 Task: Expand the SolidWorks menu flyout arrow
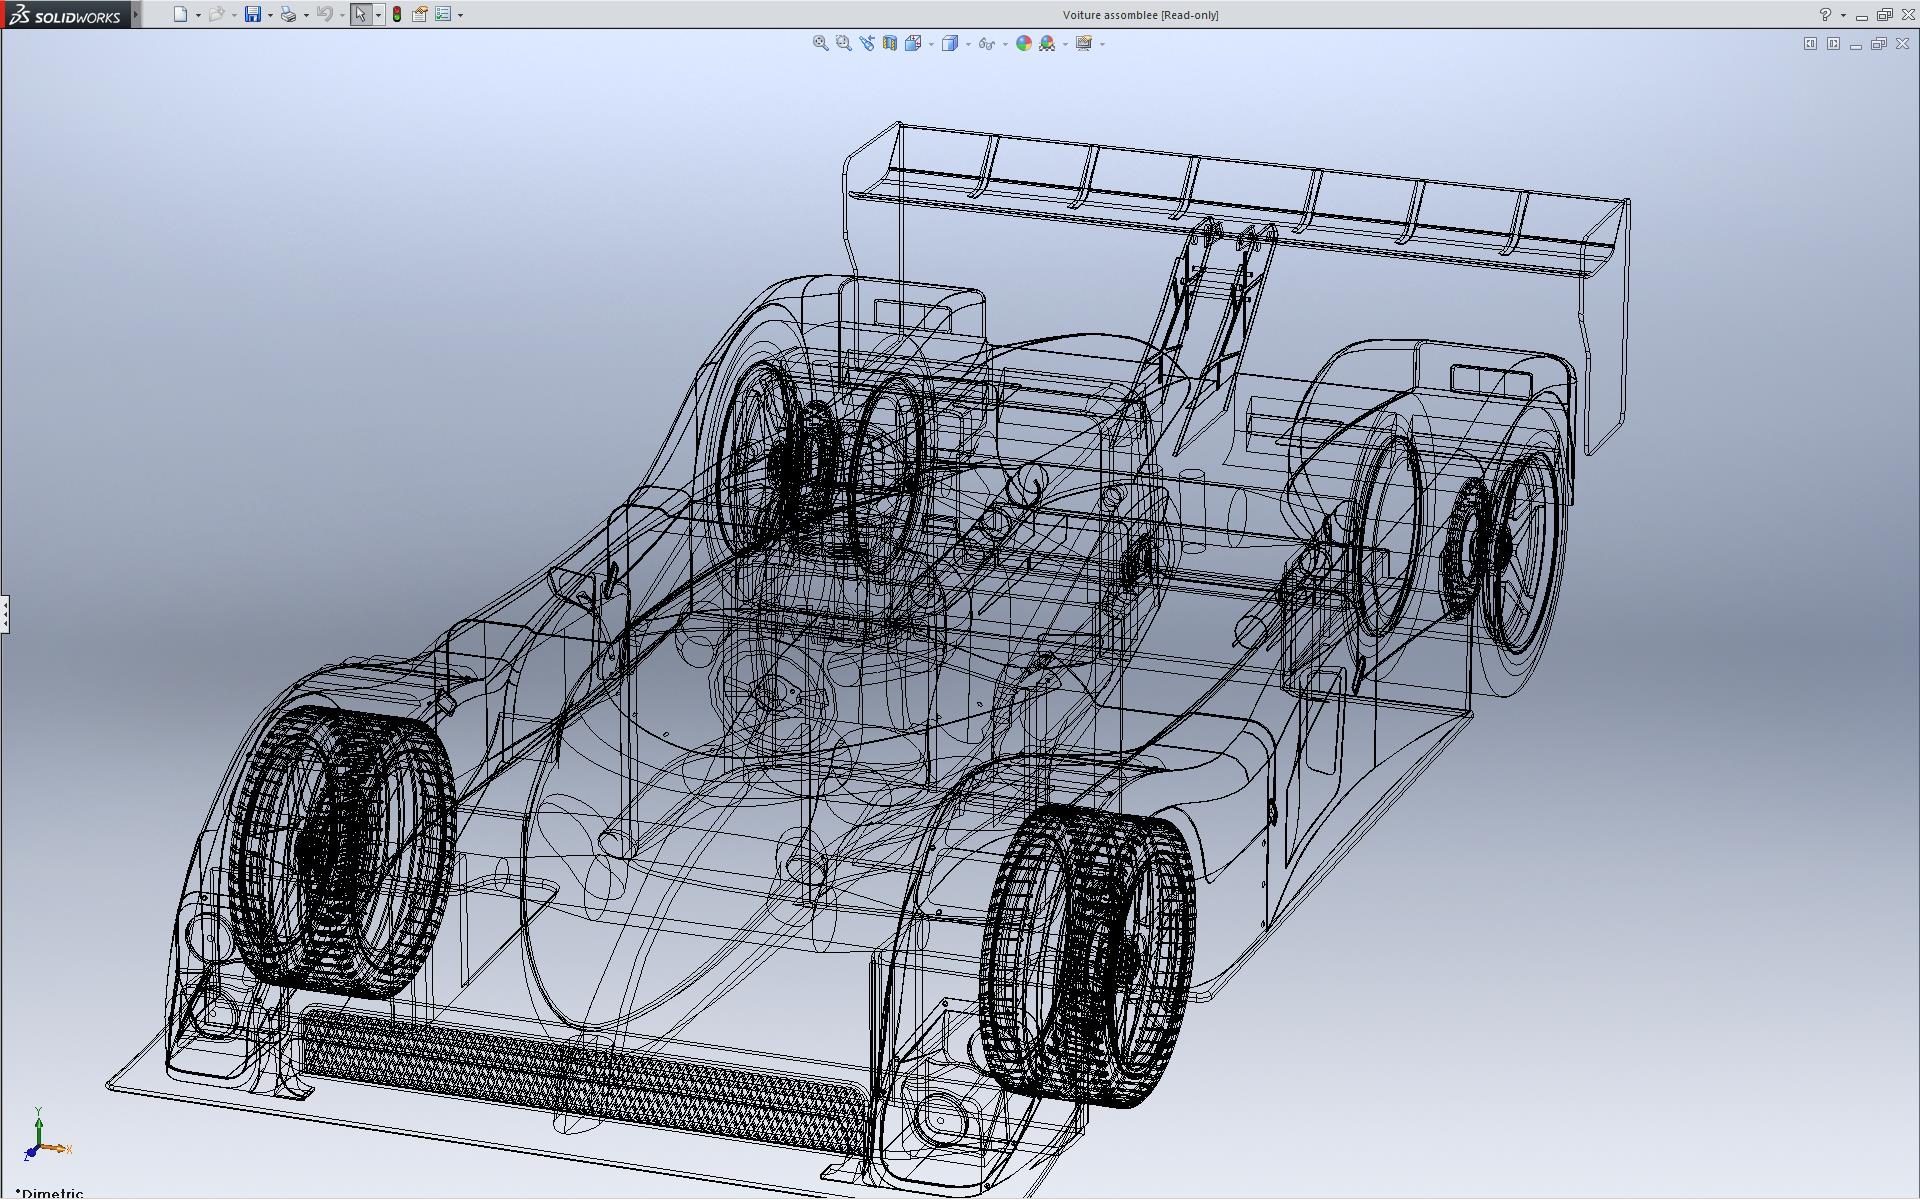click(x=136, y=14)
